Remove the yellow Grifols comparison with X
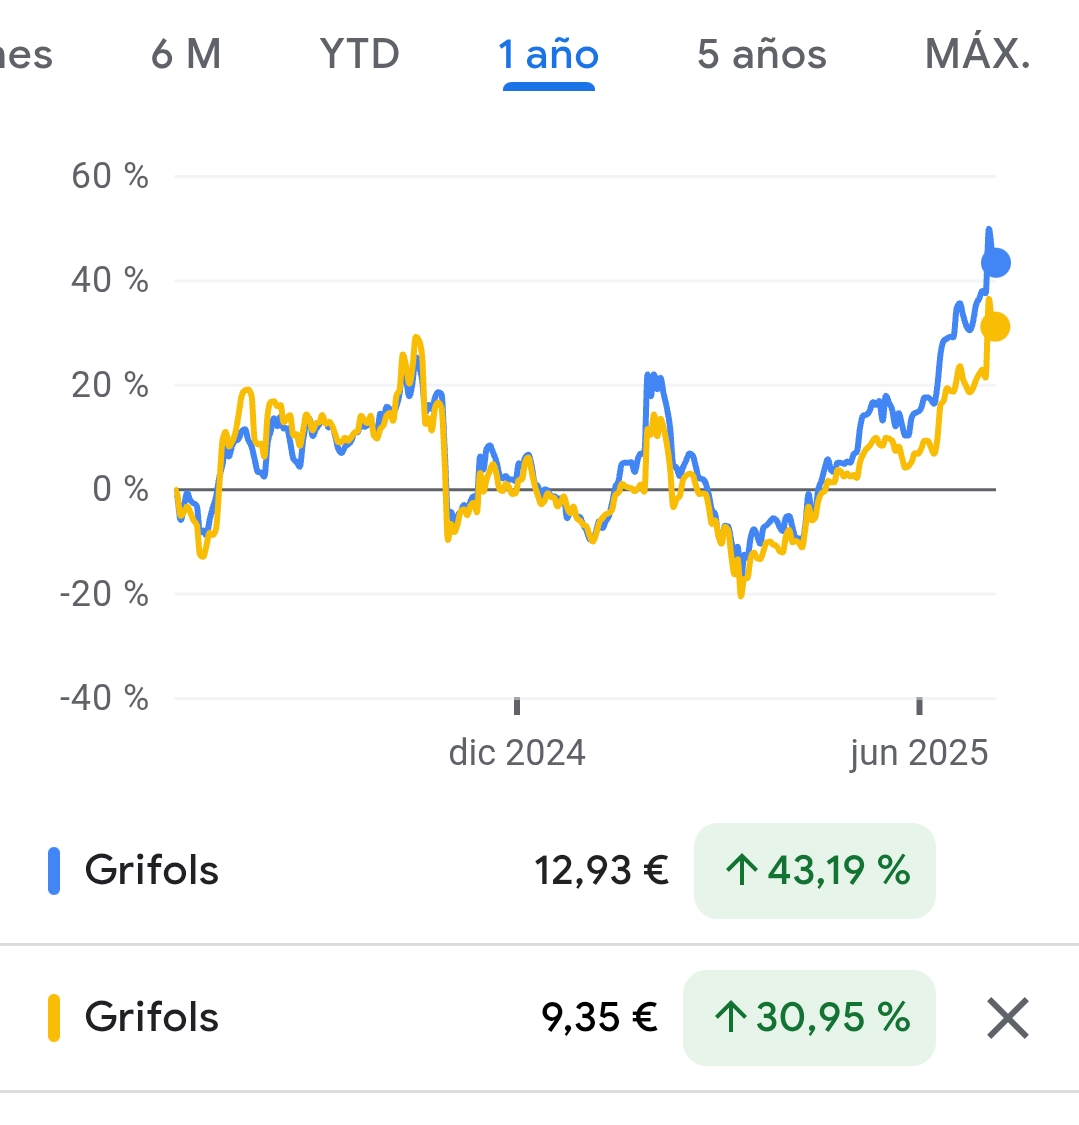 point(1008,1018)
